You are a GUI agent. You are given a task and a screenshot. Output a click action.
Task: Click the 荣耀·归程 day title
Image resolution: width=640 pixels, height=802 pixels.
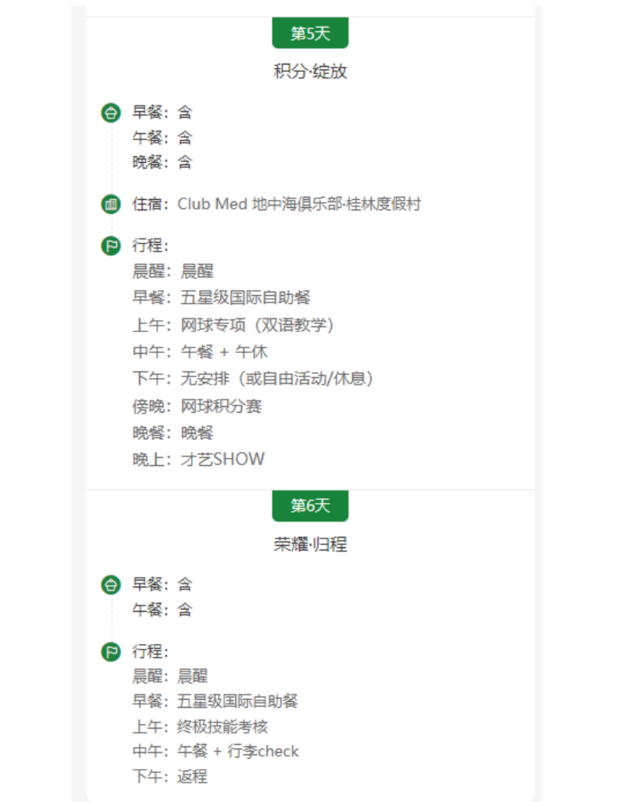coord(310,544)
